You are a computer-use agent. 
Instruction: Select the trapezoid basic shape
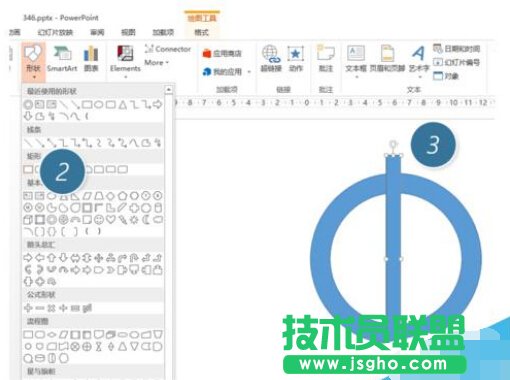(99, 196)
